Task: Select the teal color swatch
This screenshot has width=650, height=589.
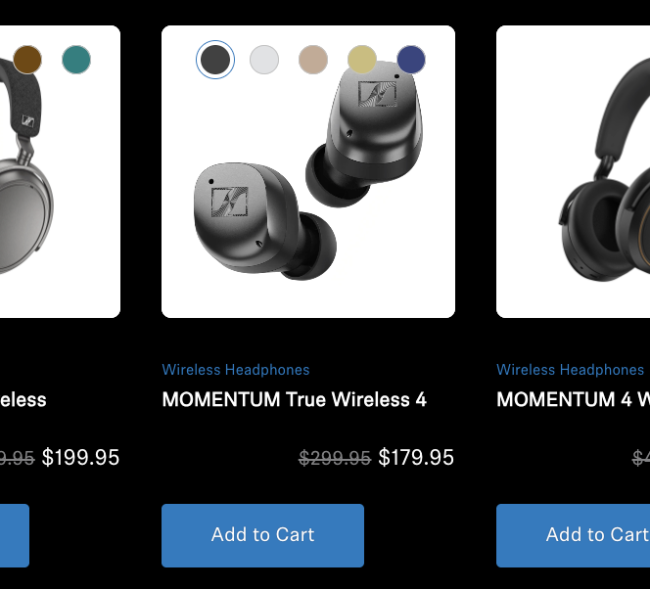Action: [76, 60]
